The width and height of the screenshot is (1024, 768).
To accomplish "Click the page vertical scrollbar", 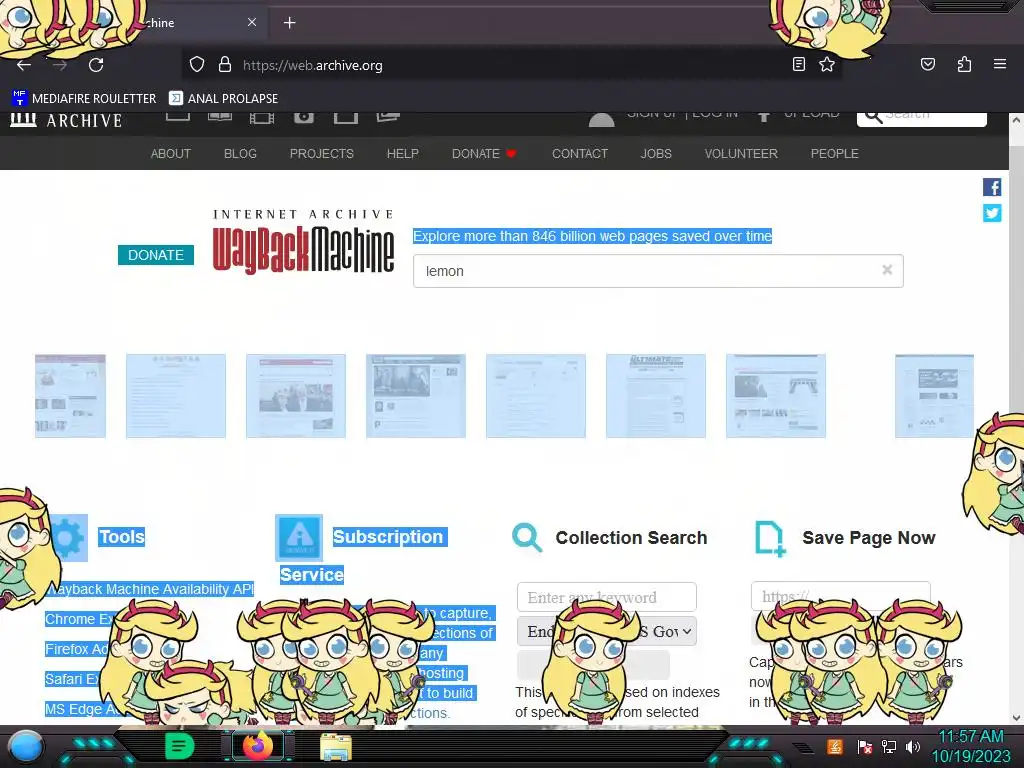I will tap(1016, 418).
